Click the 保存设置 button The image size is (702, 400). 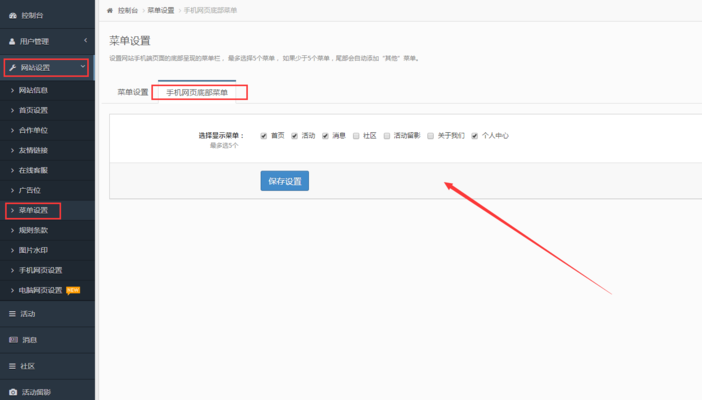(x=284, y=181)
